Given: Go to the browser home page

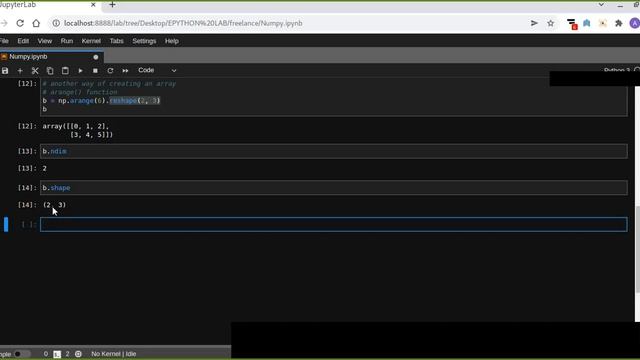Looking at the screenshot, I should coord(36,23).
